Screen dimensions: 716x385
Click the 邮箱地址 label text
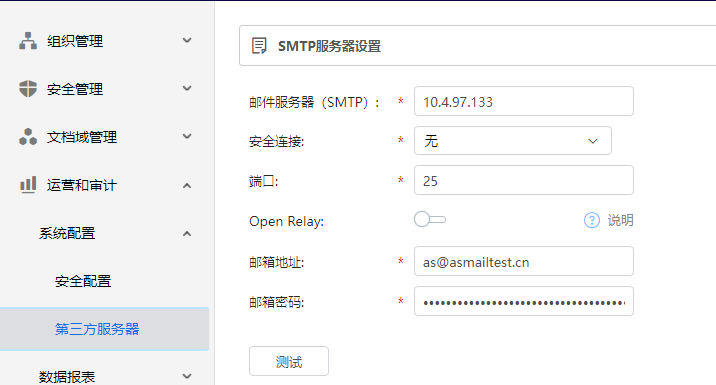[x=276, y=262]
